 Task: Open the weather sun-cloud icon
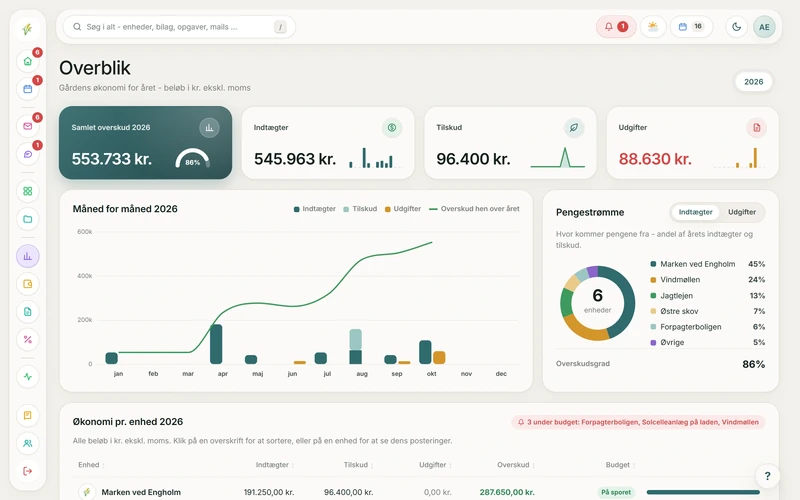[653, 27]
